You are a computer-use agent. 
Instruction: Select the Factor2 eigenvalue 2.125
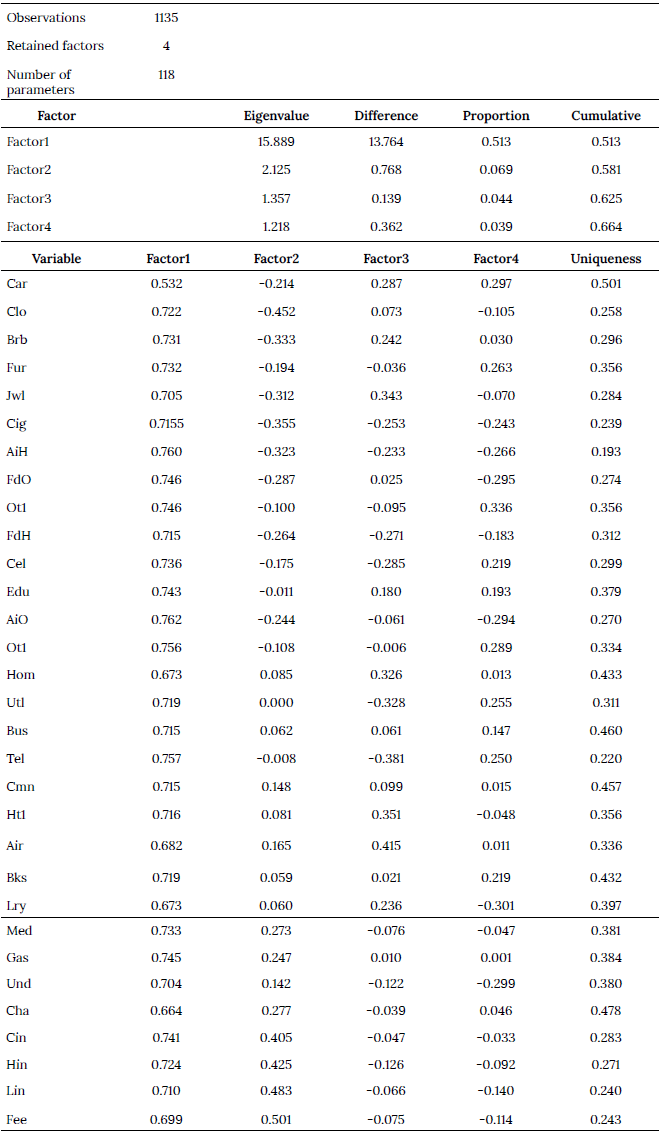(x=276, y=170)
